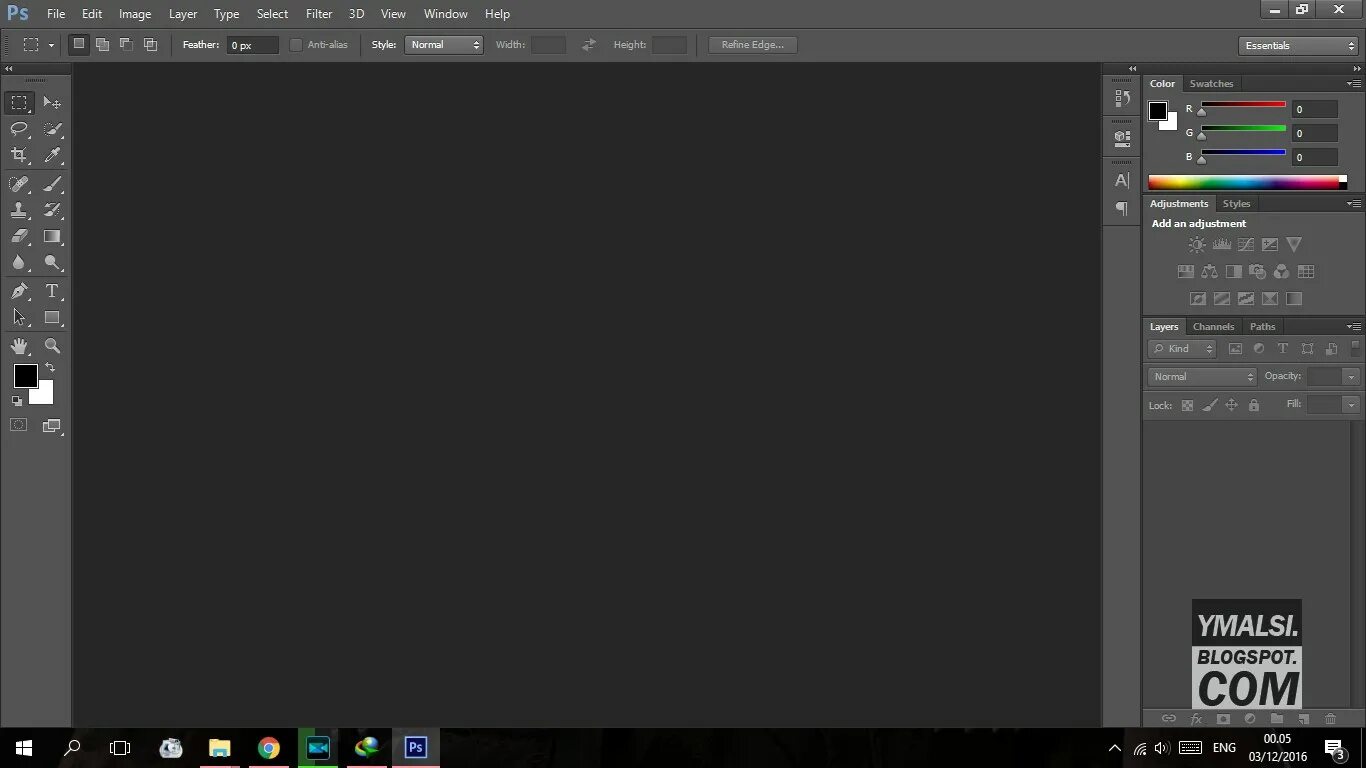Image resolution: width=1366 pixels, height=768 pixels.
Task: Enable the Anti-alias checkbox
Action: (296, 45)
